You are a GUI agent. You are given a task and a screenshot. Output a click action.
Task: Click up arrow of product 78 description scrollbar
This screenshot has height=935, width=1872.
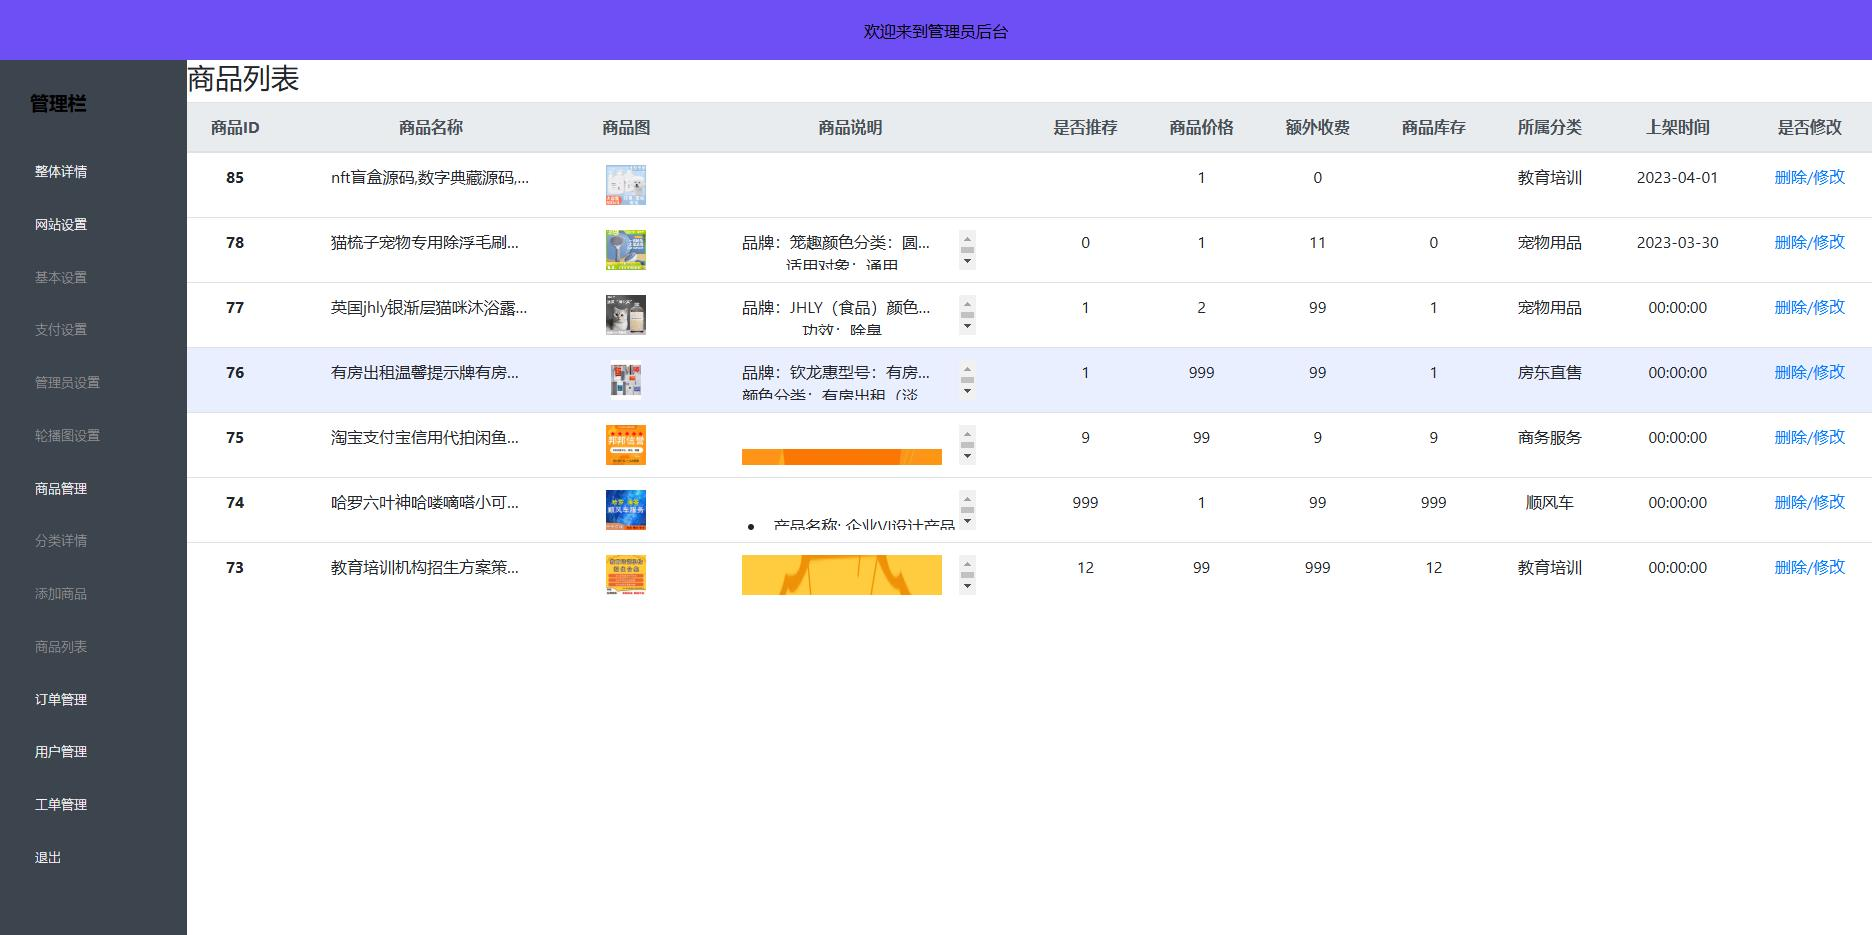coord(967,238)
